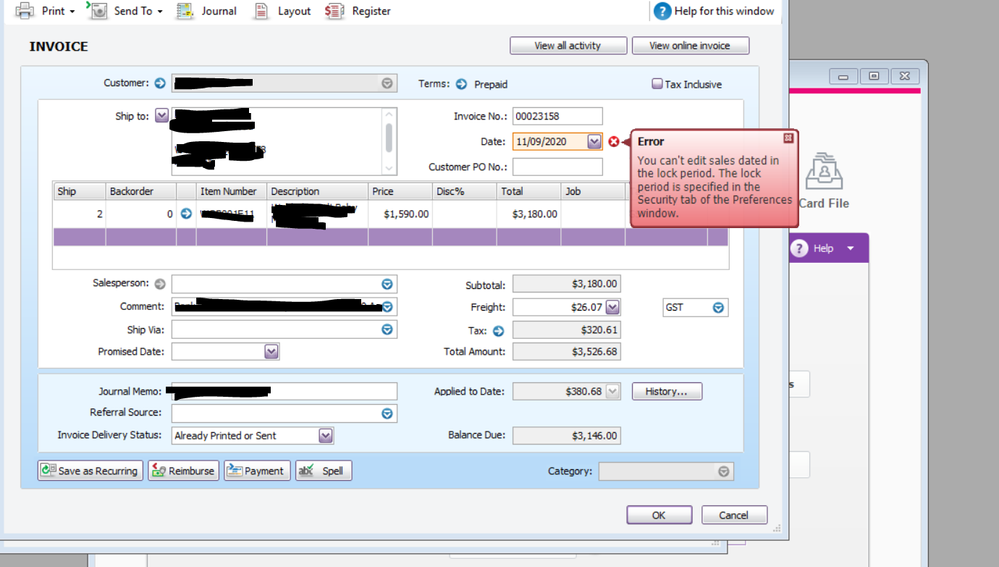Open the Register toolbar icon
This screenshot has height=567, width=999.
coord(335,11)
